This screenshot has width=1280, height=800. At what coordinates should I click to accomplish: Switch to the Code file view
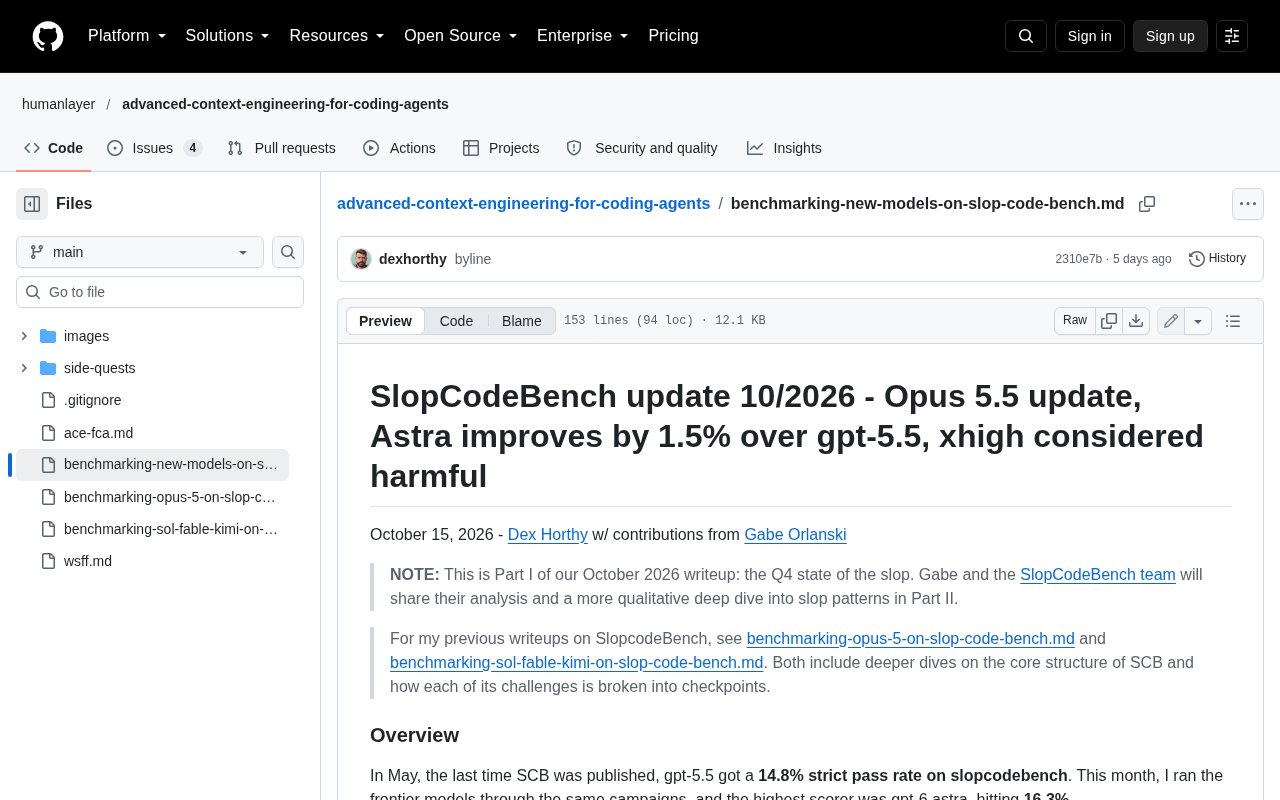pos(456,321)
